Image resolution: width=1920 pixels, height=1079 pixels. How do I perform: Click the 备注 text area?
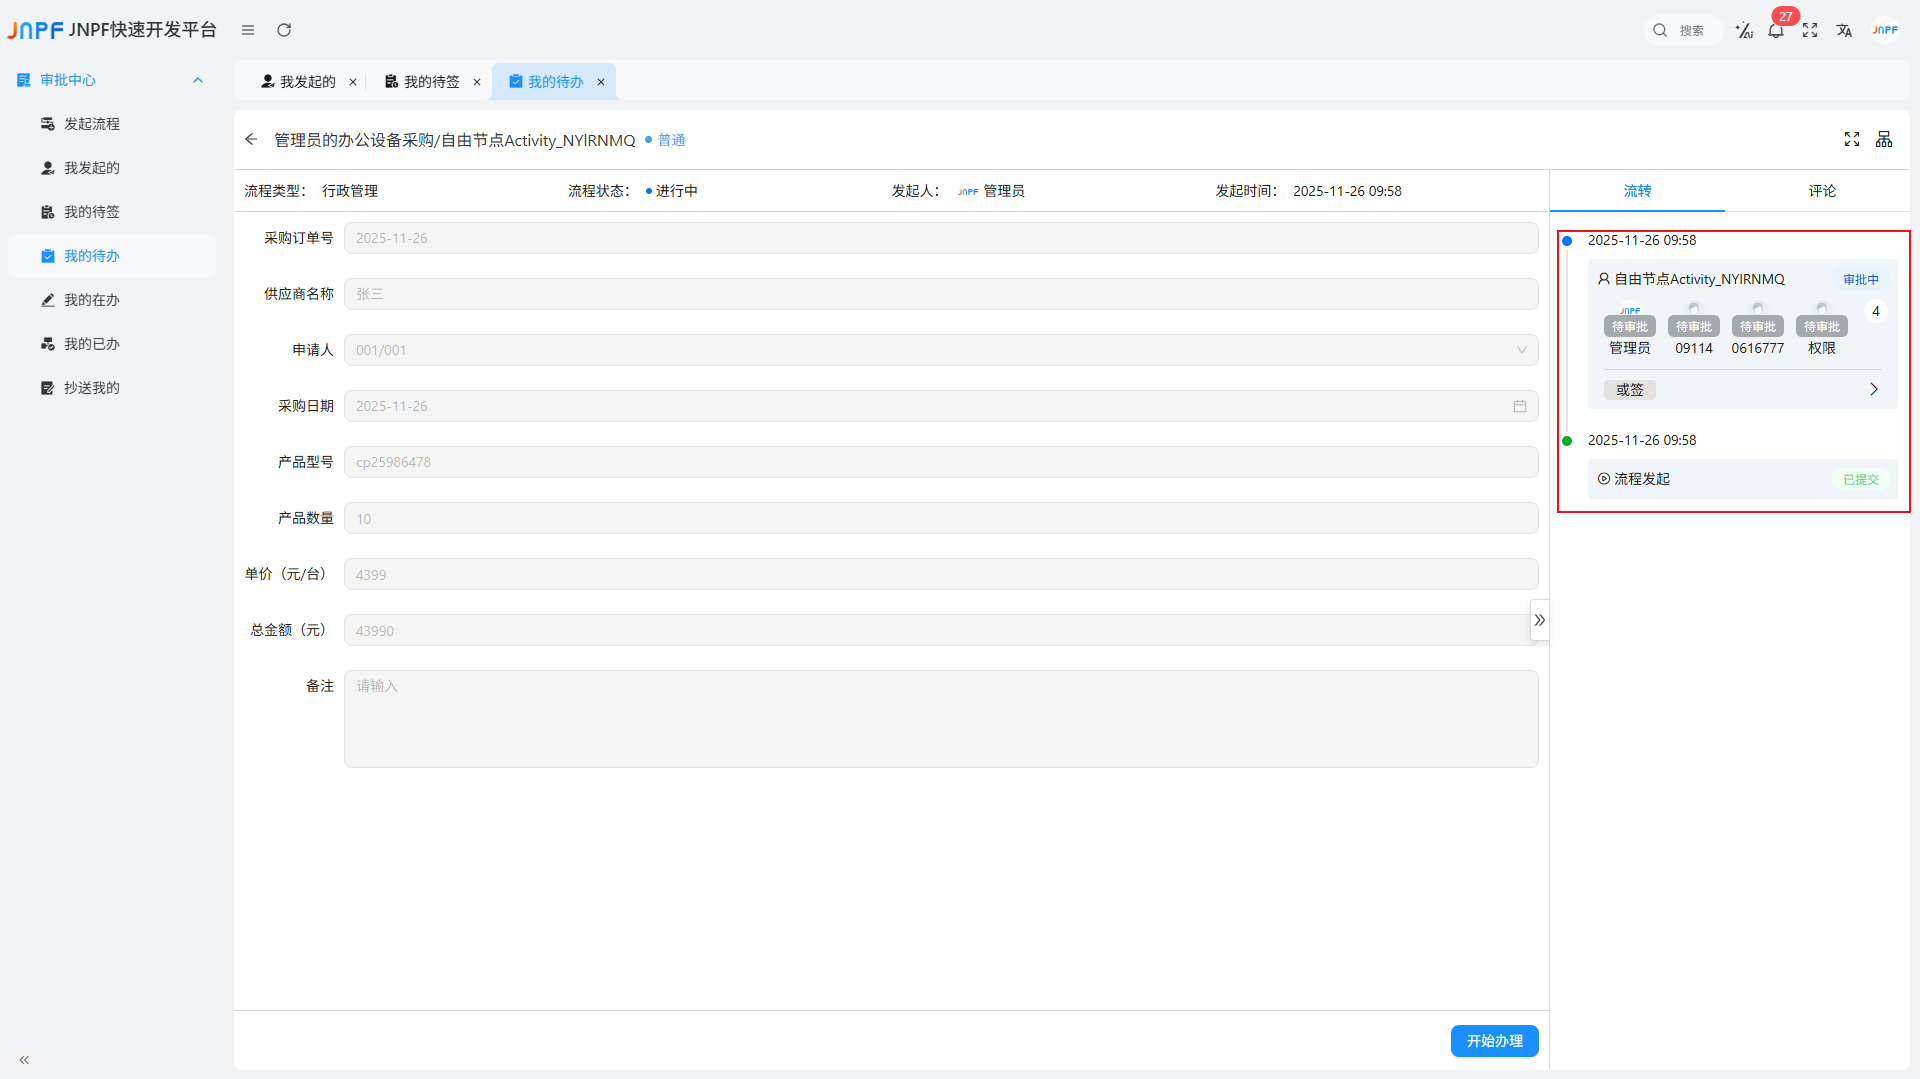click(x=940, y=719)
